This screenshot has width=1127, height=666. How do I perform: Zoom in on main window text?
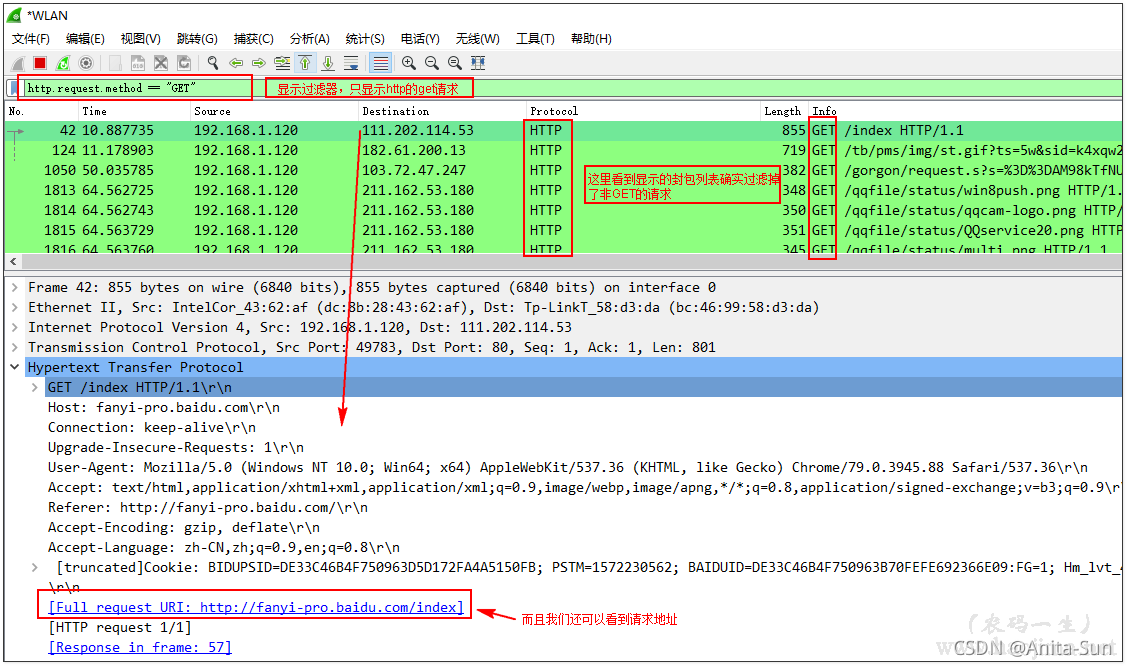coord(408,63)
